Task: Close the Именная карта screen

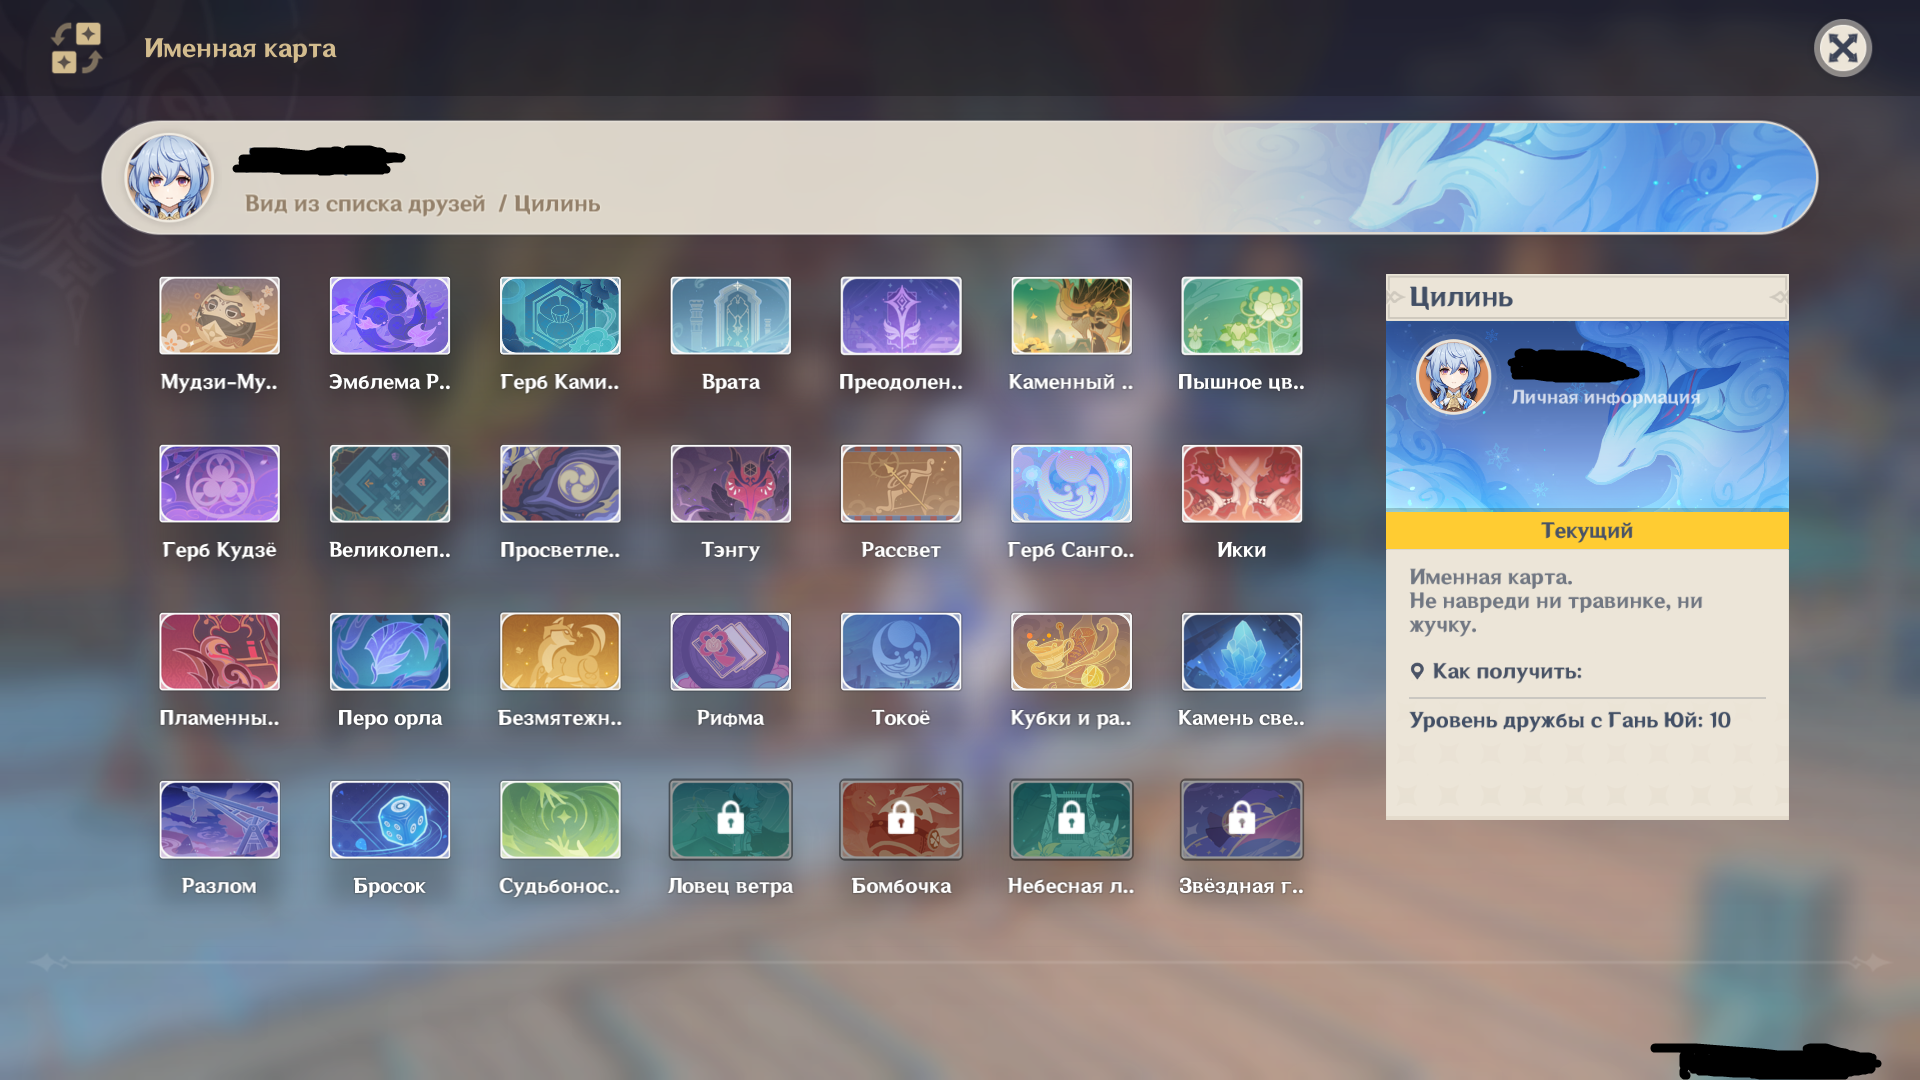Action: coord(1842,48)
